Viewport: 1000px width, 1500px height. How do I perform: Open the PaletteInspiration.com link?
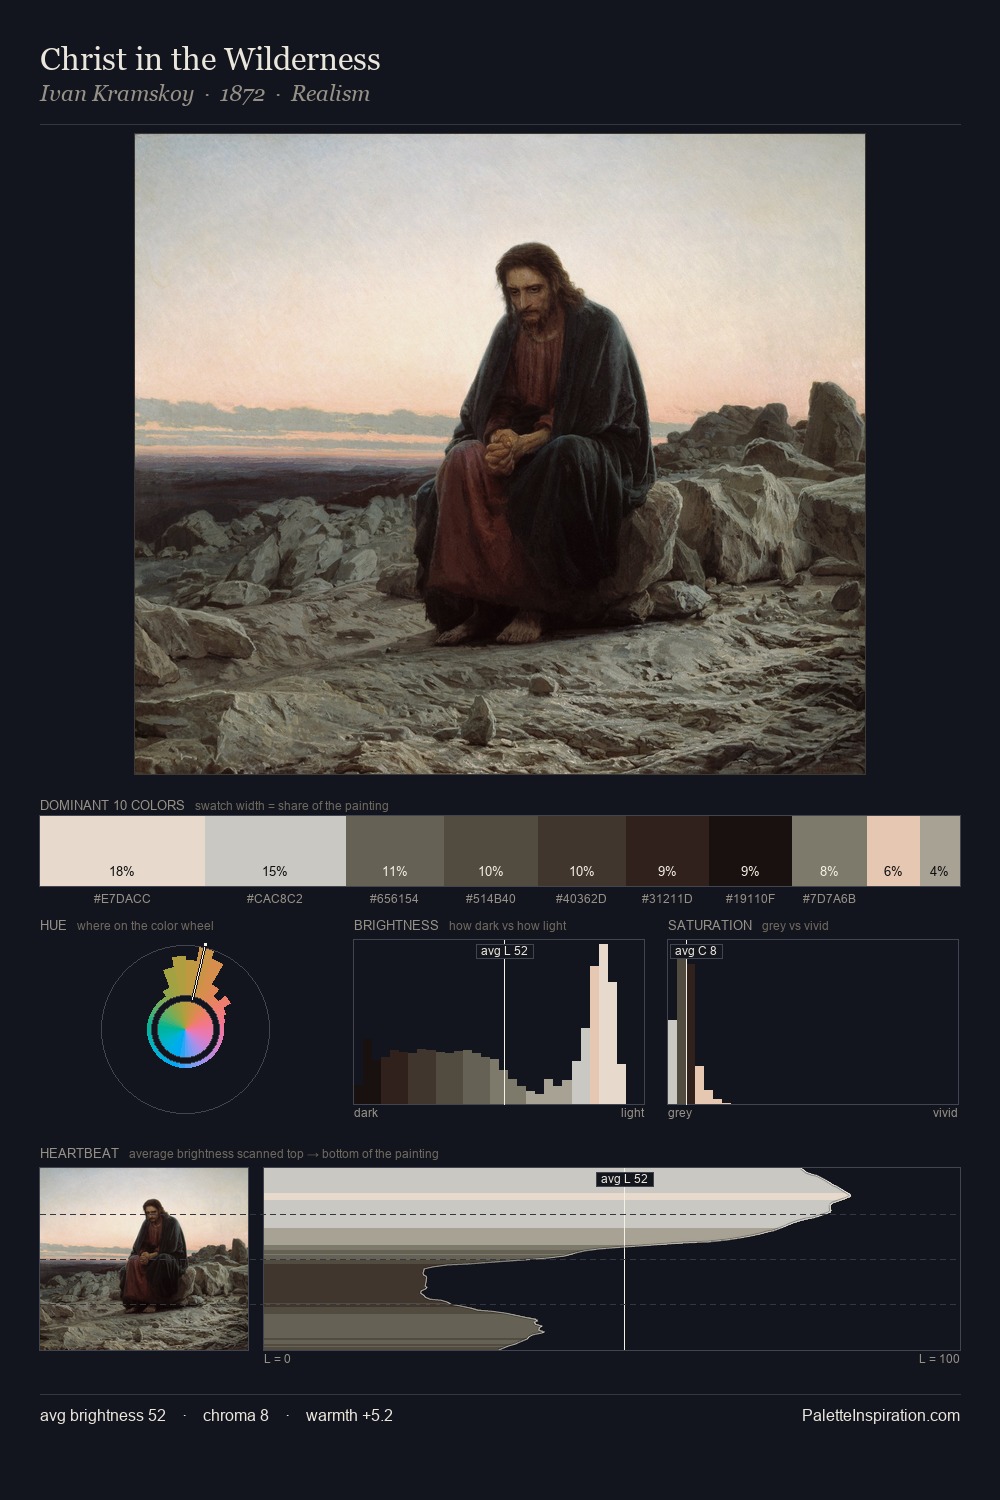click(881, 1416)
